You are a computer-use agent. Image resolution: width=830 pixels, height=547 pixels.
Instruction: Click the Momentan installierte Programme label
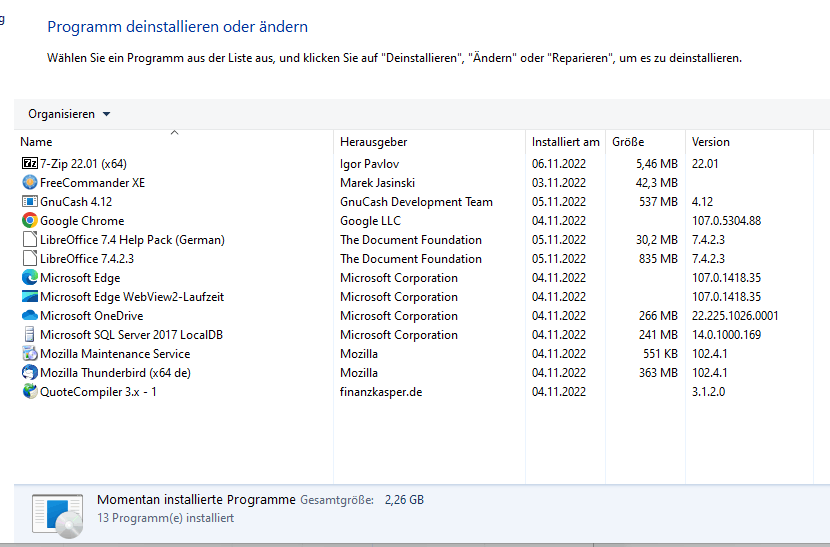(x=196, y=499)
